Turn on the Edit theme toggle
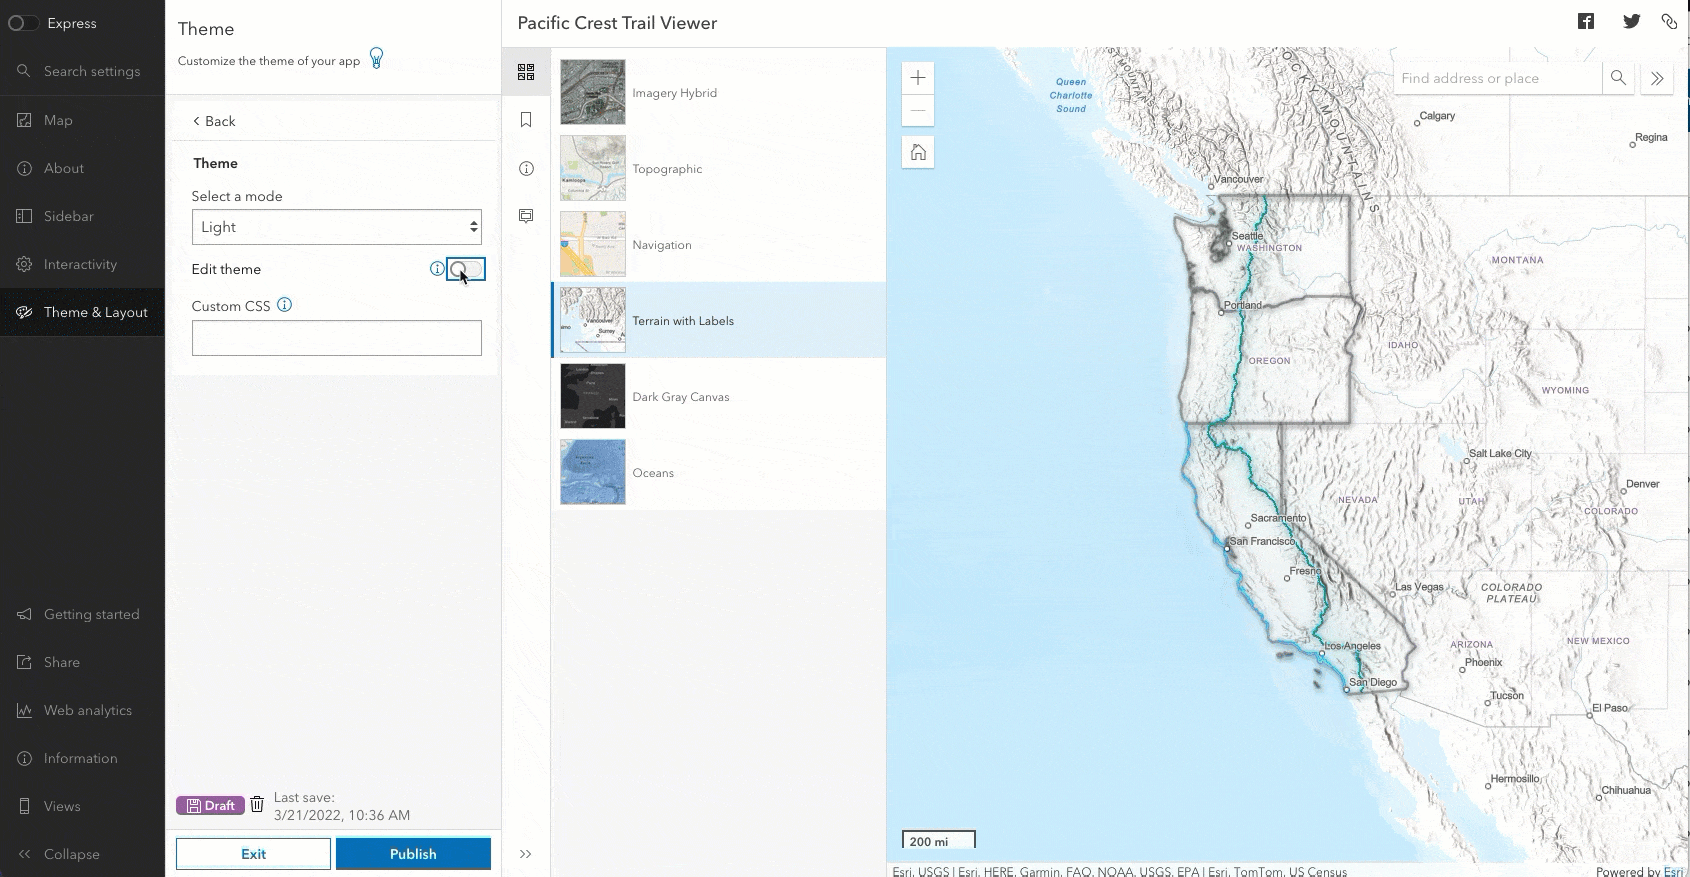 466,269
